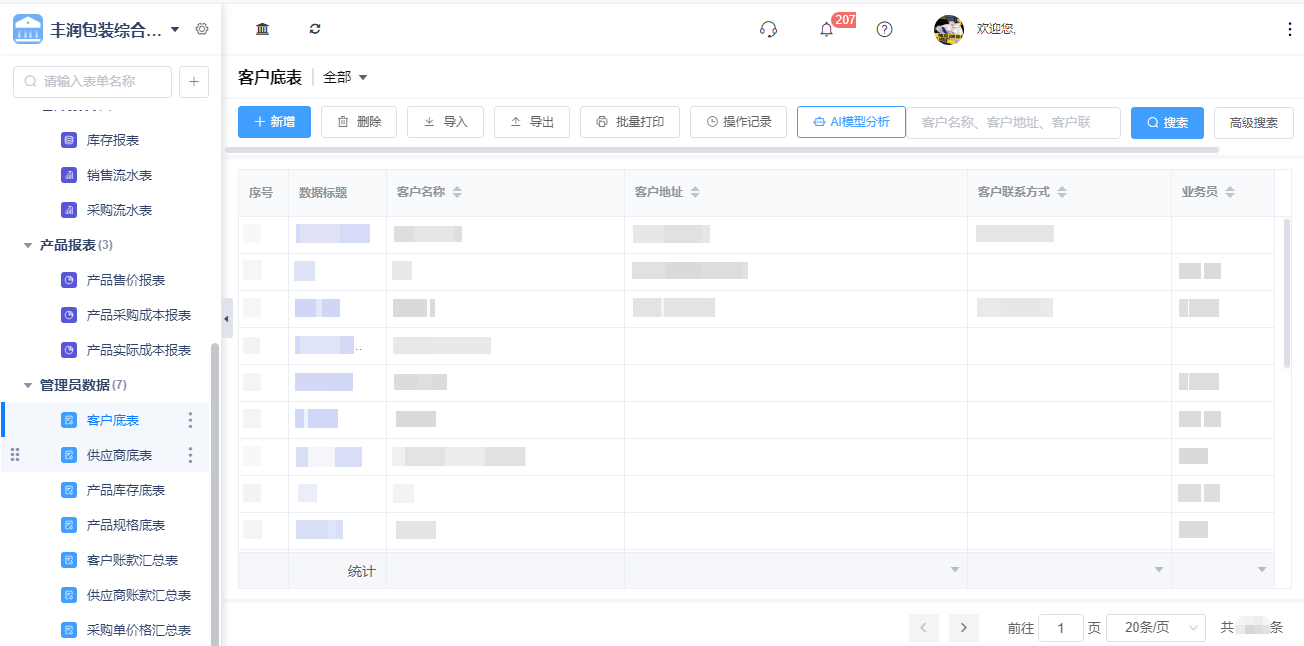Click the 新增 button
The height and width of the screenshot is (646, 1304).
tap(274, 122)
